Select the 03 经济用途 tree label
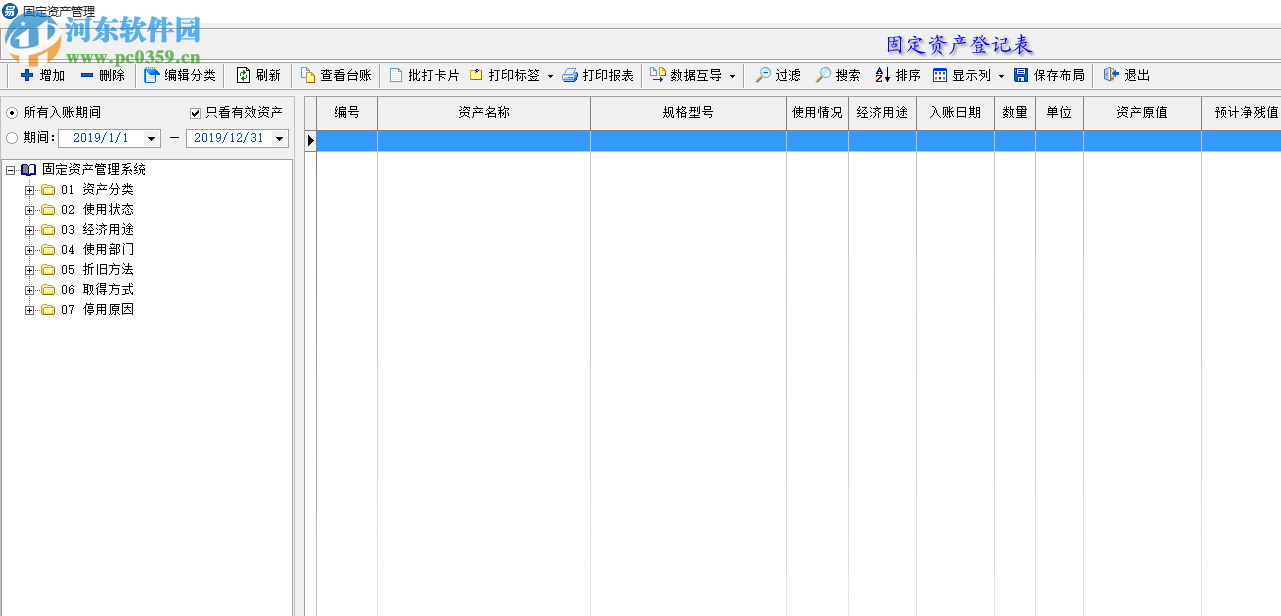Viewport: 1281px width, 616px height. 97,230
